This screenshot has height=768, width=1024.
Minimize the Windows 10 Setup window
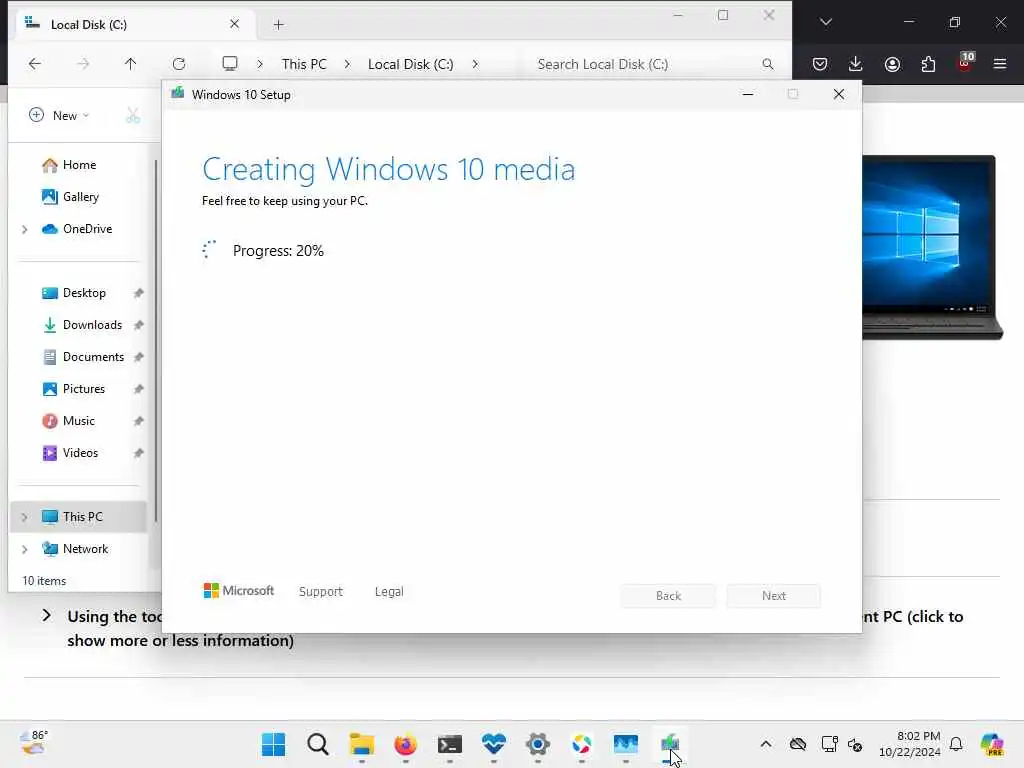pyautogui.click(x=748, y=95)
